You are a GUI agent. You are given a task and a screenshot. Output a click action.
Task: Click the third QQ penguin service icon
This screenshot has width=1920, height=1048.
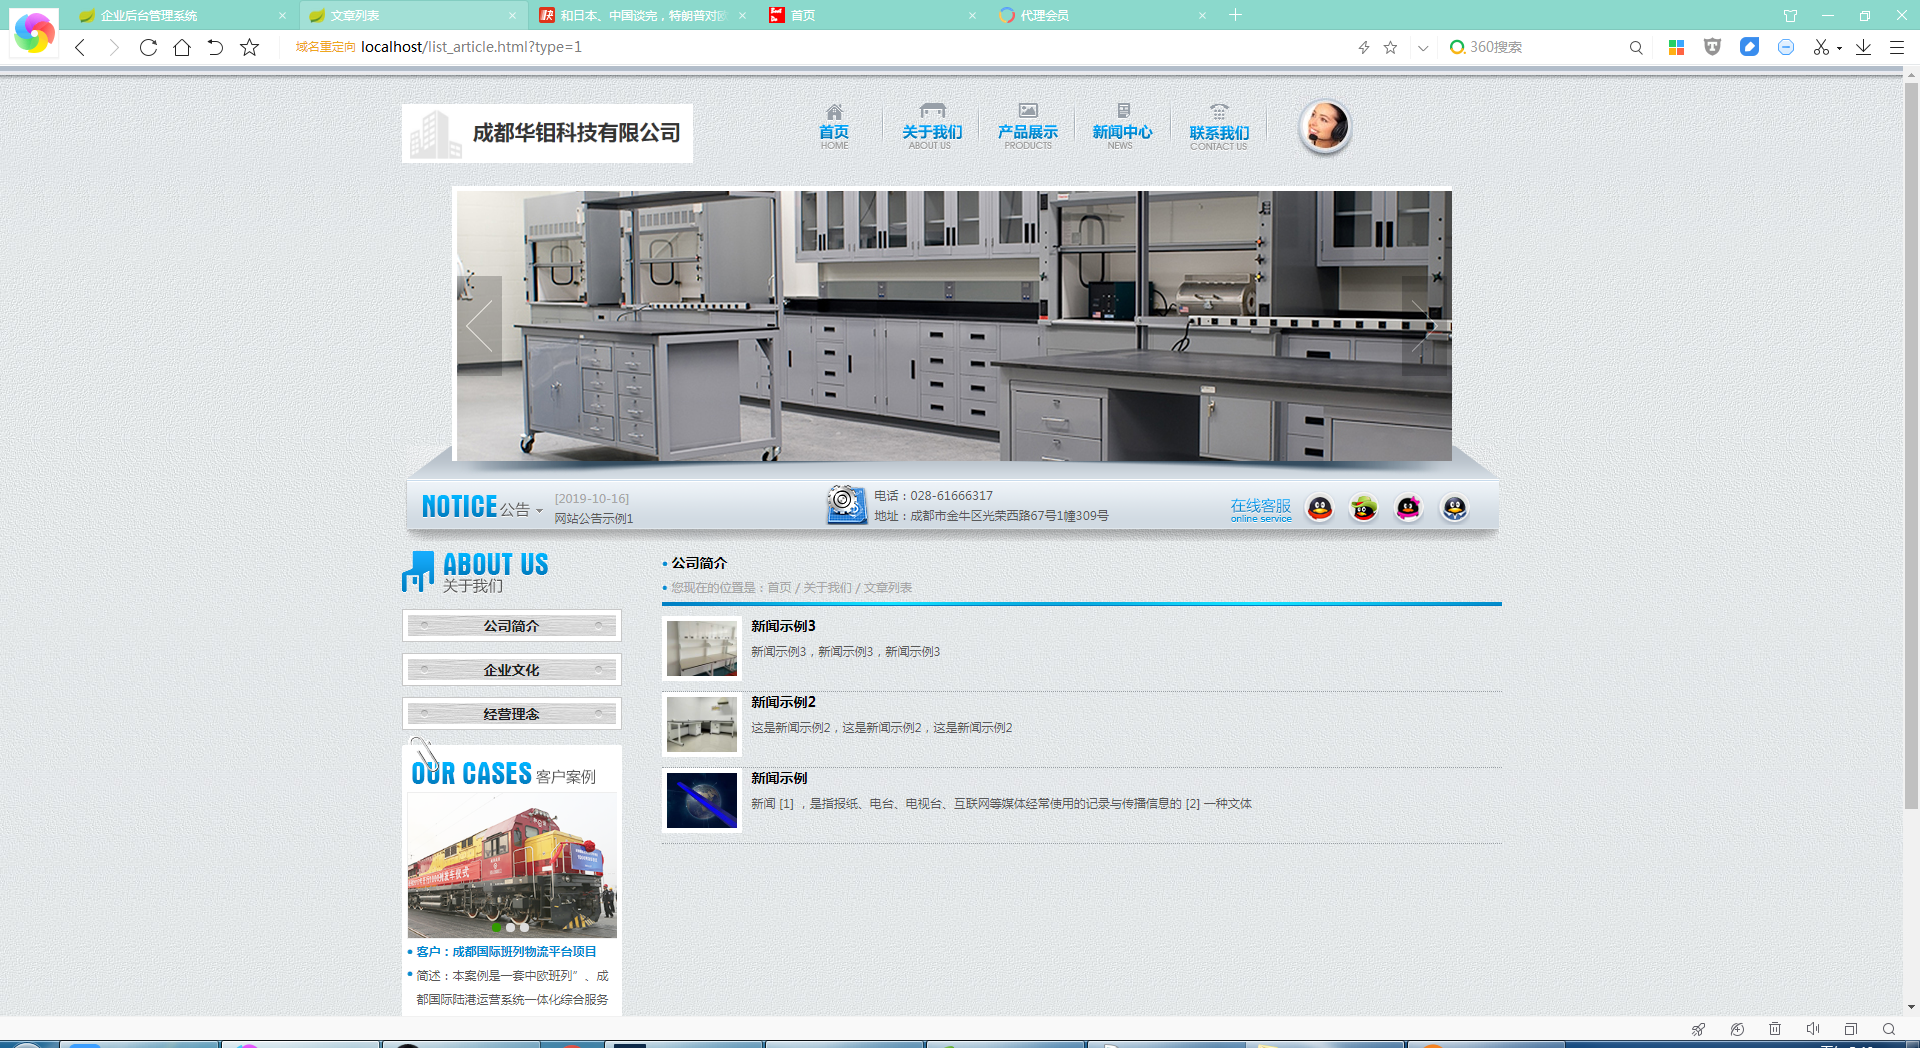click(x=1409, y=508)
